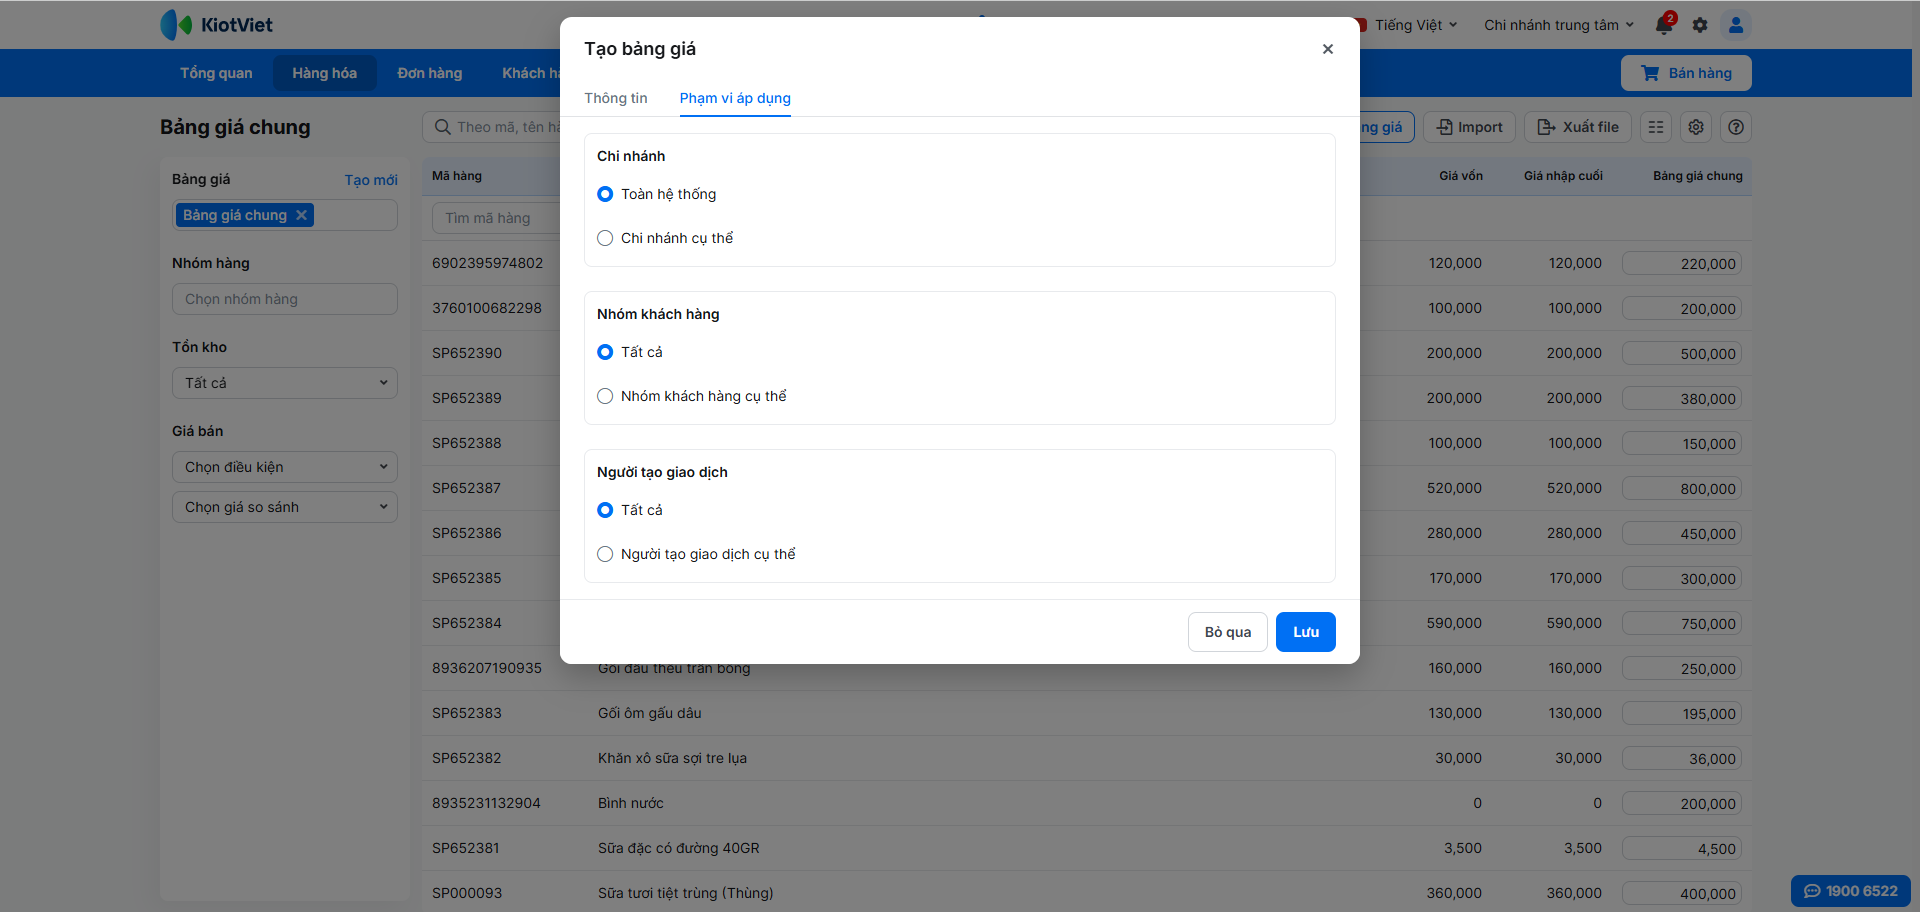Select Người tạo giao dịch cụ thể option
The height and width of the screenshot is (912, 1920).
click(x=605, y=554)
